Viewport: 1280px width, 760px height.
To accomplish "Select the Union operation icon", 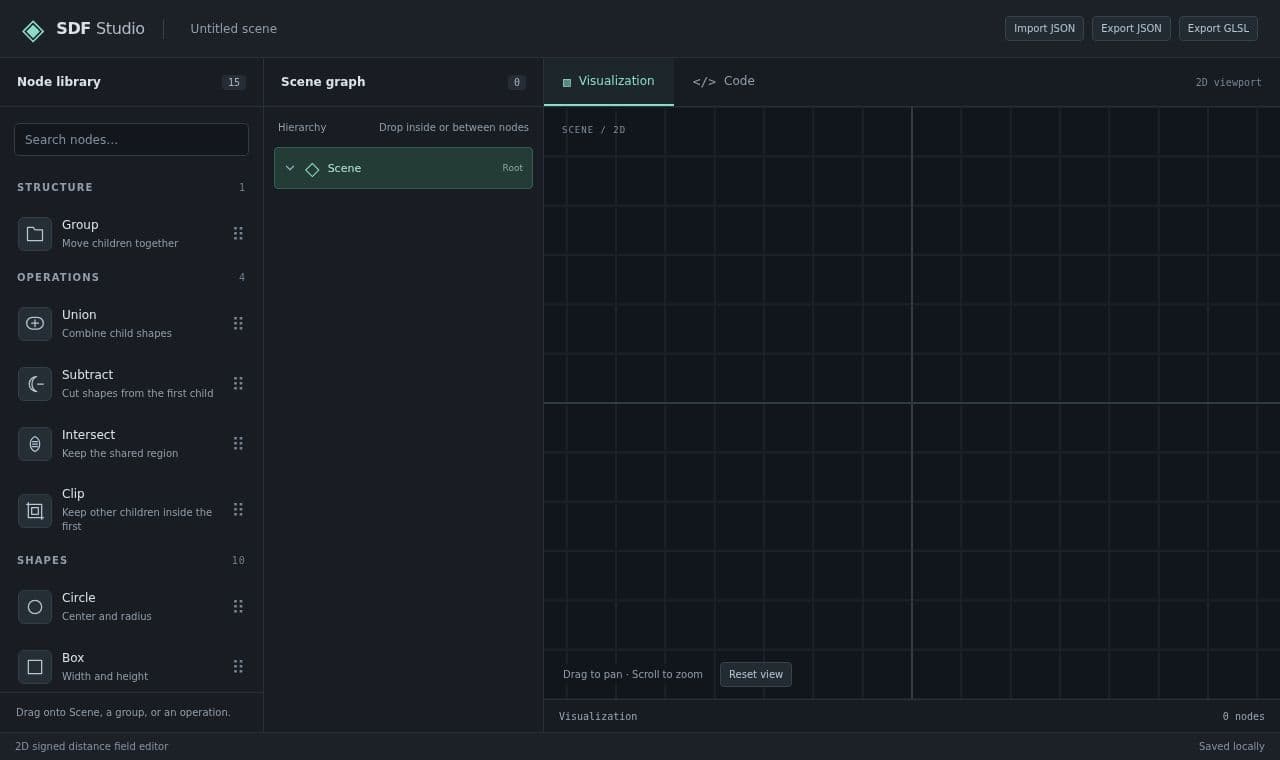I will (35, 324).
